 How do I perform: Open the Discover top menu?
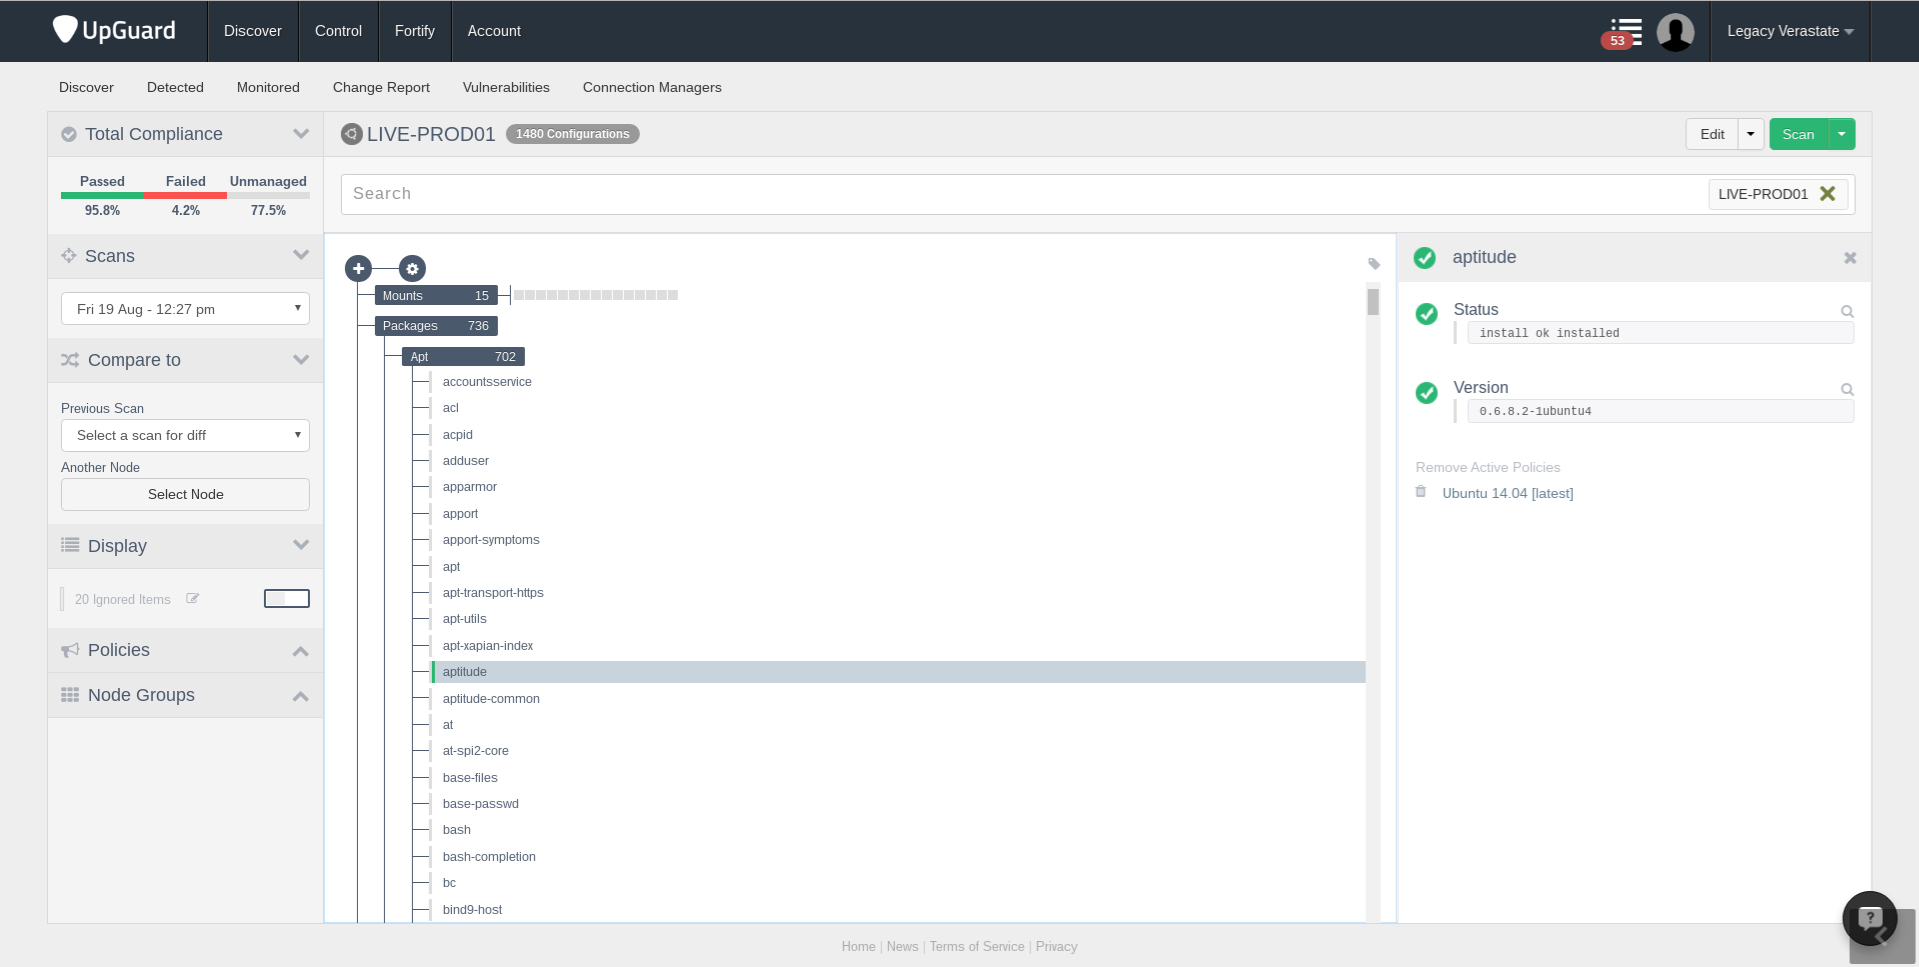(253, 31)
